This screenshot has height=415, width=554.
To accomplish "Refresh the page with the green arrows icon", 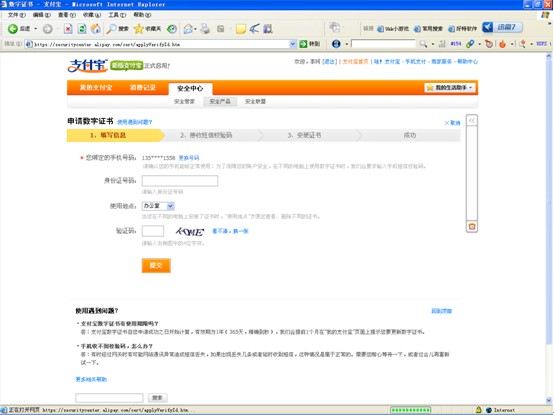I will pos(82,29).
